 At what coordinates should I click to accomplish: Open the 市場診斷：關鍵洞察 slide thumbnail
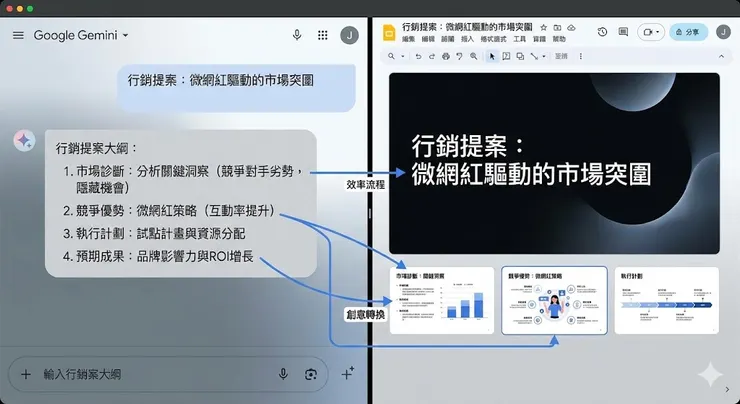click(x=442, y=301)
